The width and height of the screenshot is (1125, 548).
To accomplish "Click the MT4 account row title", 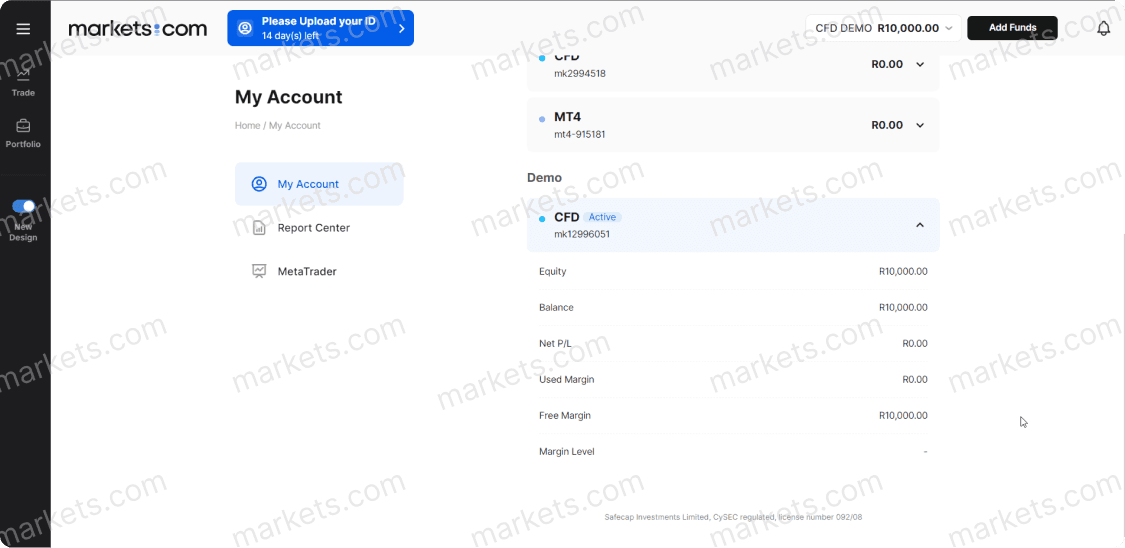I will (568, 117).
